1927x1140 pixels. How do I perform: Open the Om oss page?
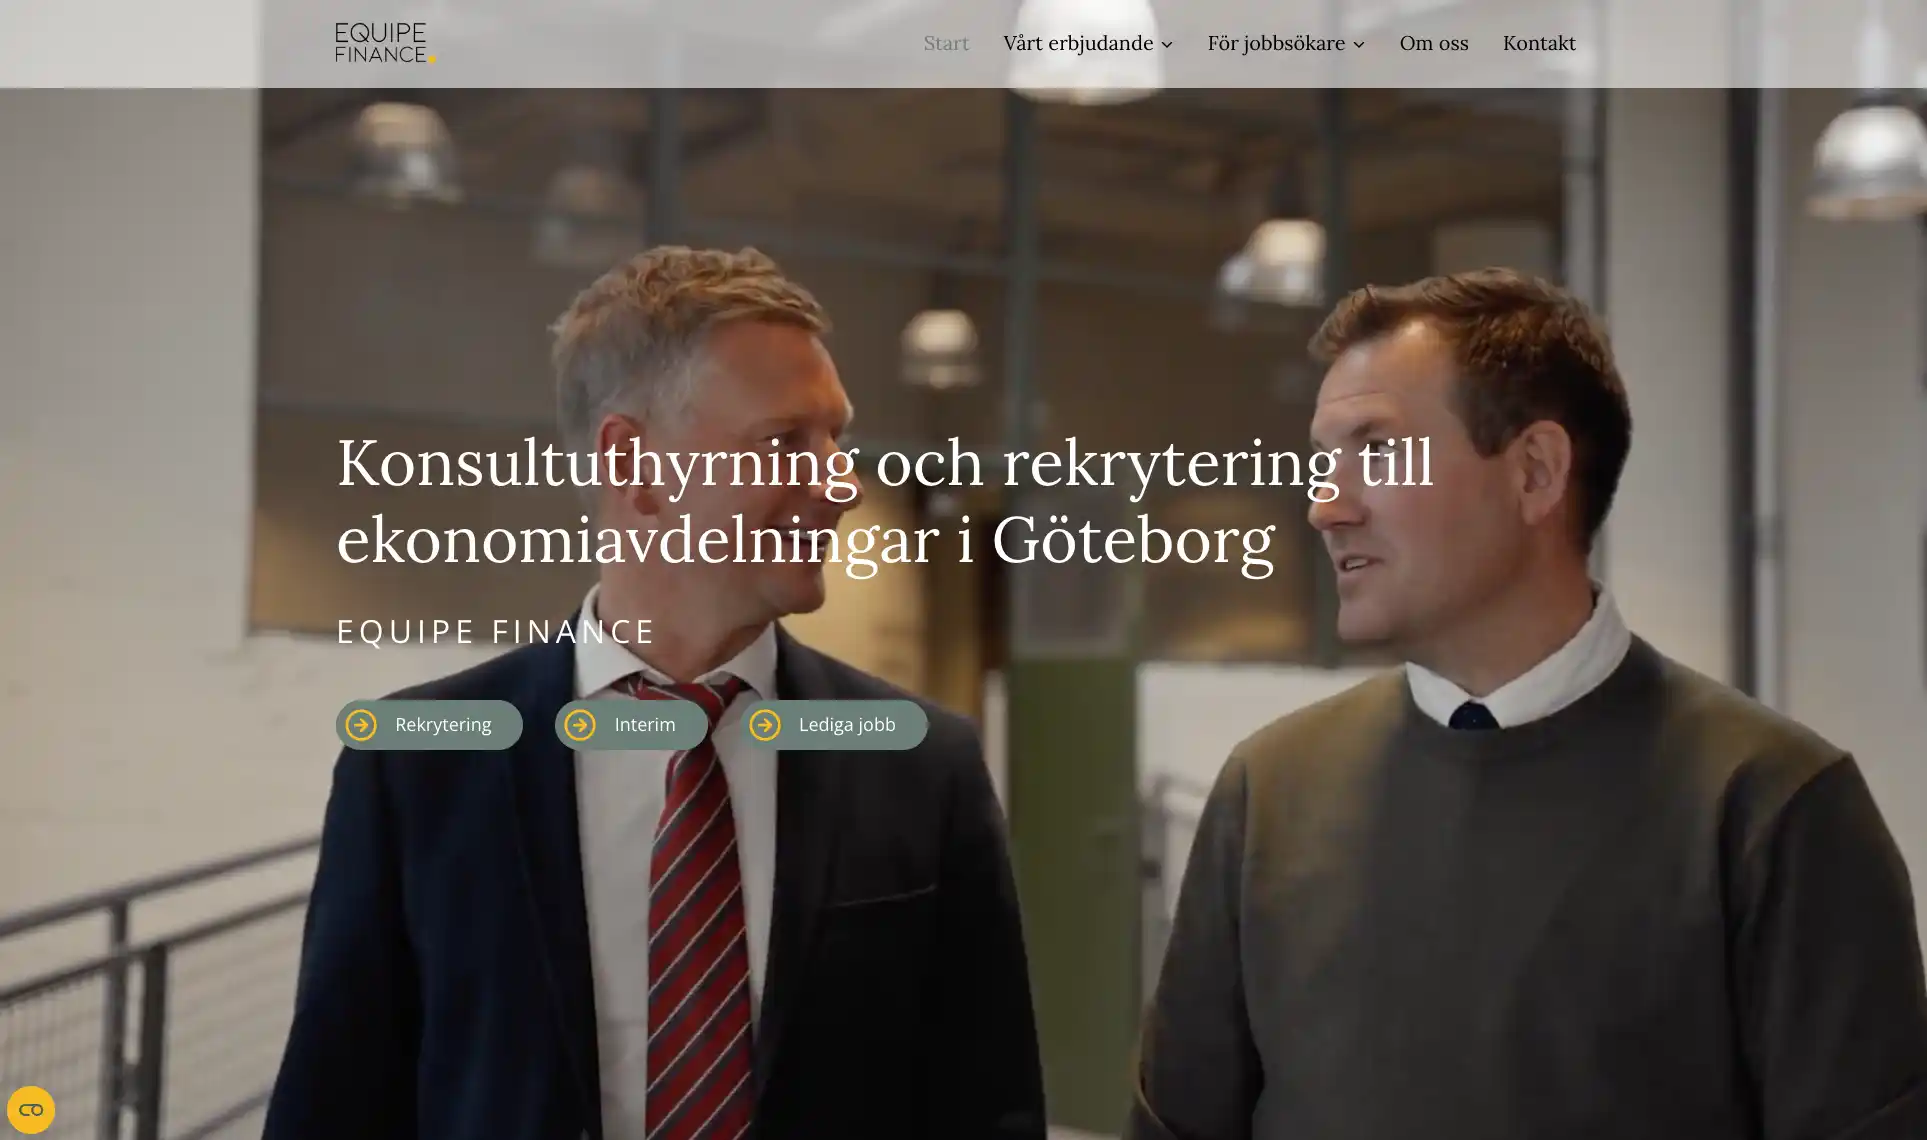[1434, 43]
